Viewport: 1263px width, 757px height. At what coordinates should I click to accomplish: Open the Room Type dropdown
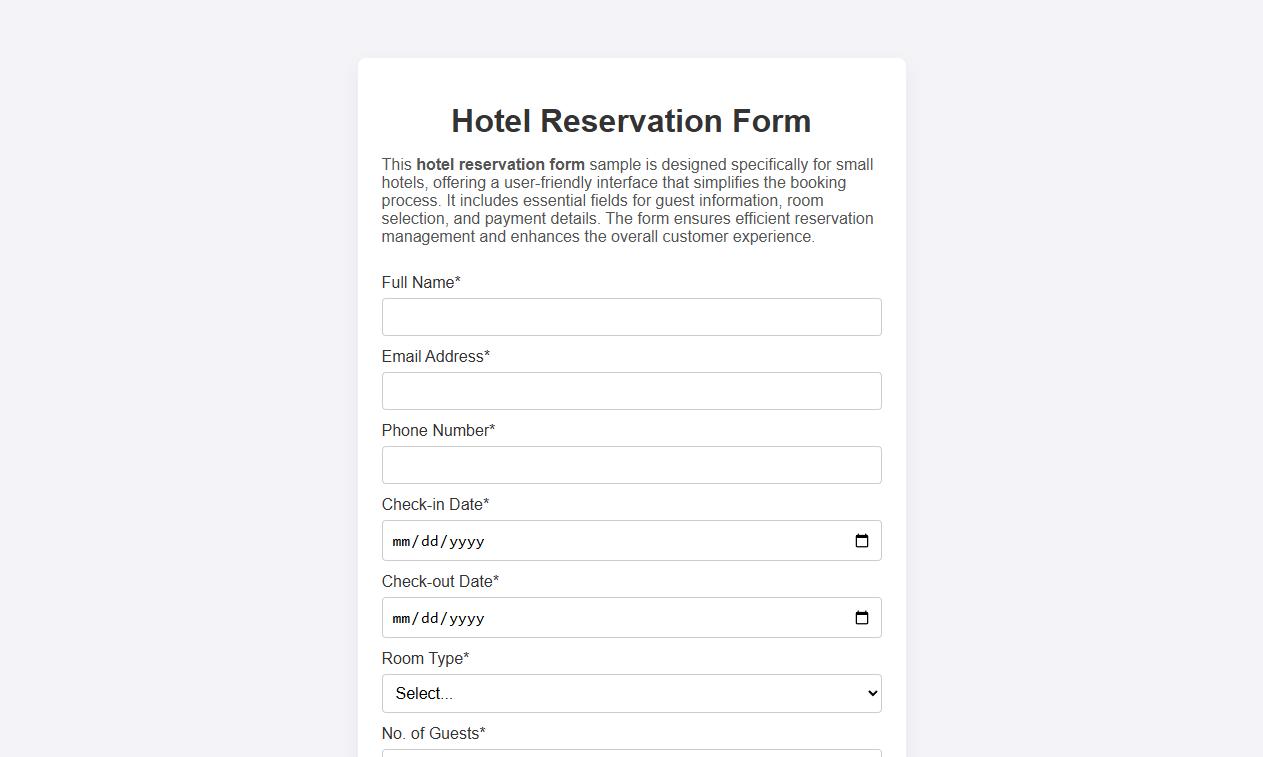pyautogui.click(x=631, y=693)
